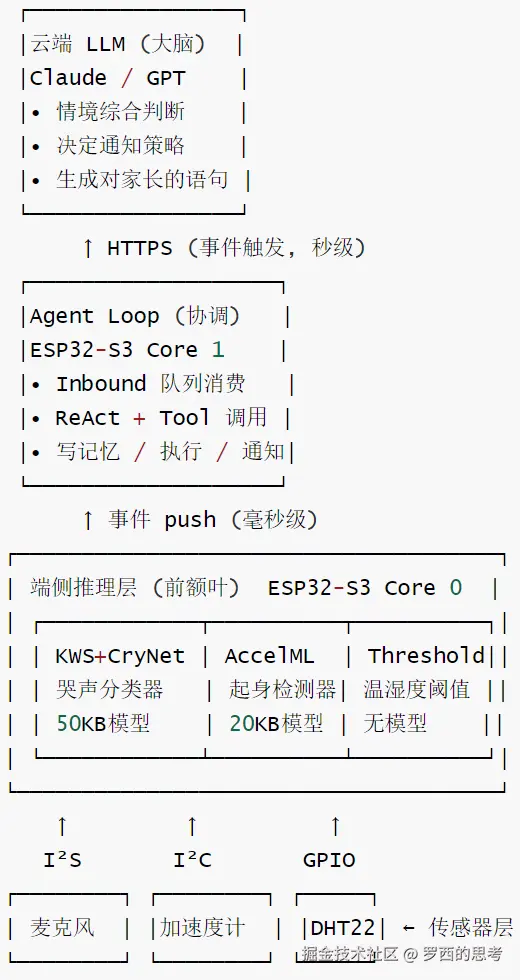Click the 情境综合判断 bullet item

(107, 112)
